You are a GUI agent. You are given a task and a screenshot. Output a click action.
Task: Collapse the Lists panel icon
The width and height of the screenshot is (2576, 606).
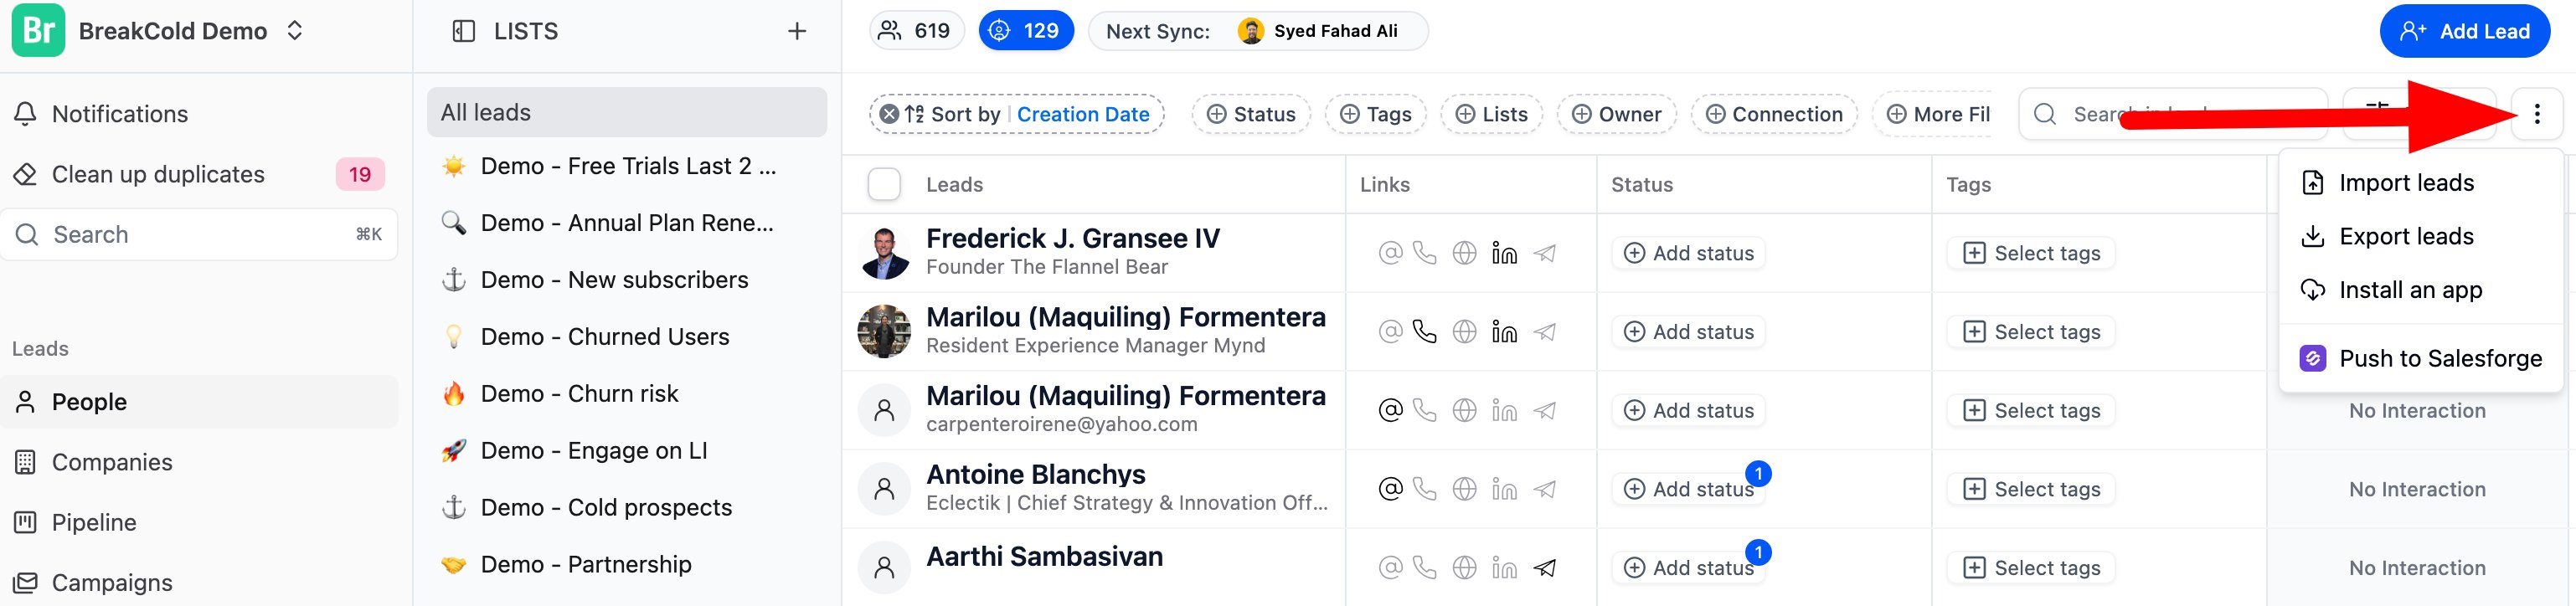click(x=463, y=31)
